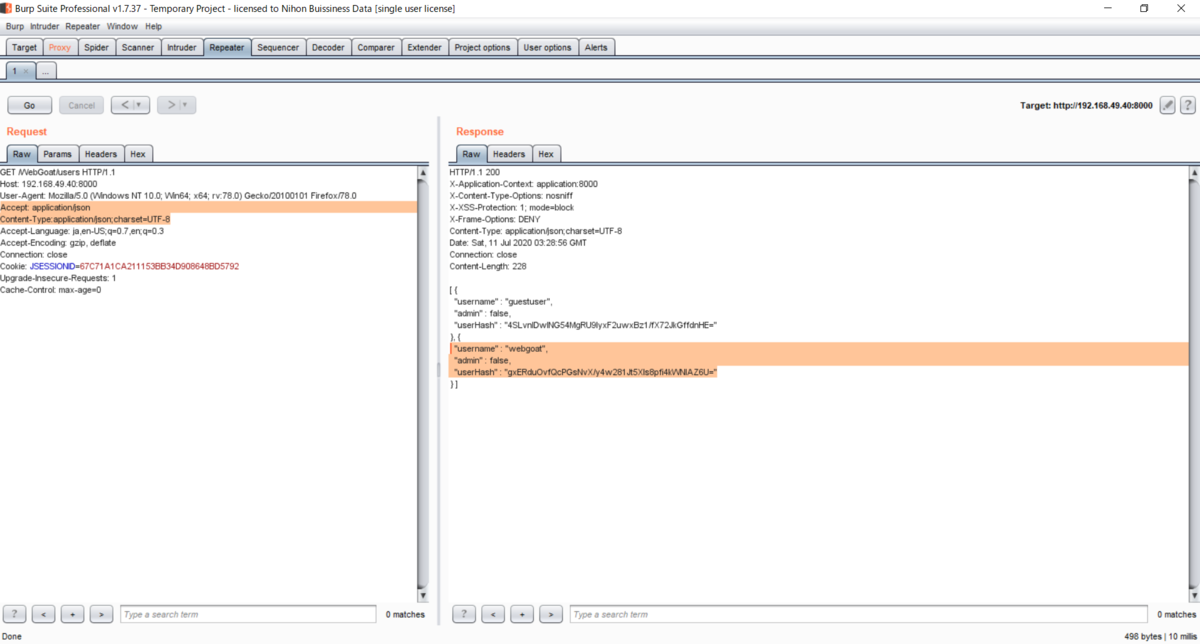The image size is (1200, 644).
Task: Click the GET /WebGoat/users request line
Action: [x=59, y=172]
